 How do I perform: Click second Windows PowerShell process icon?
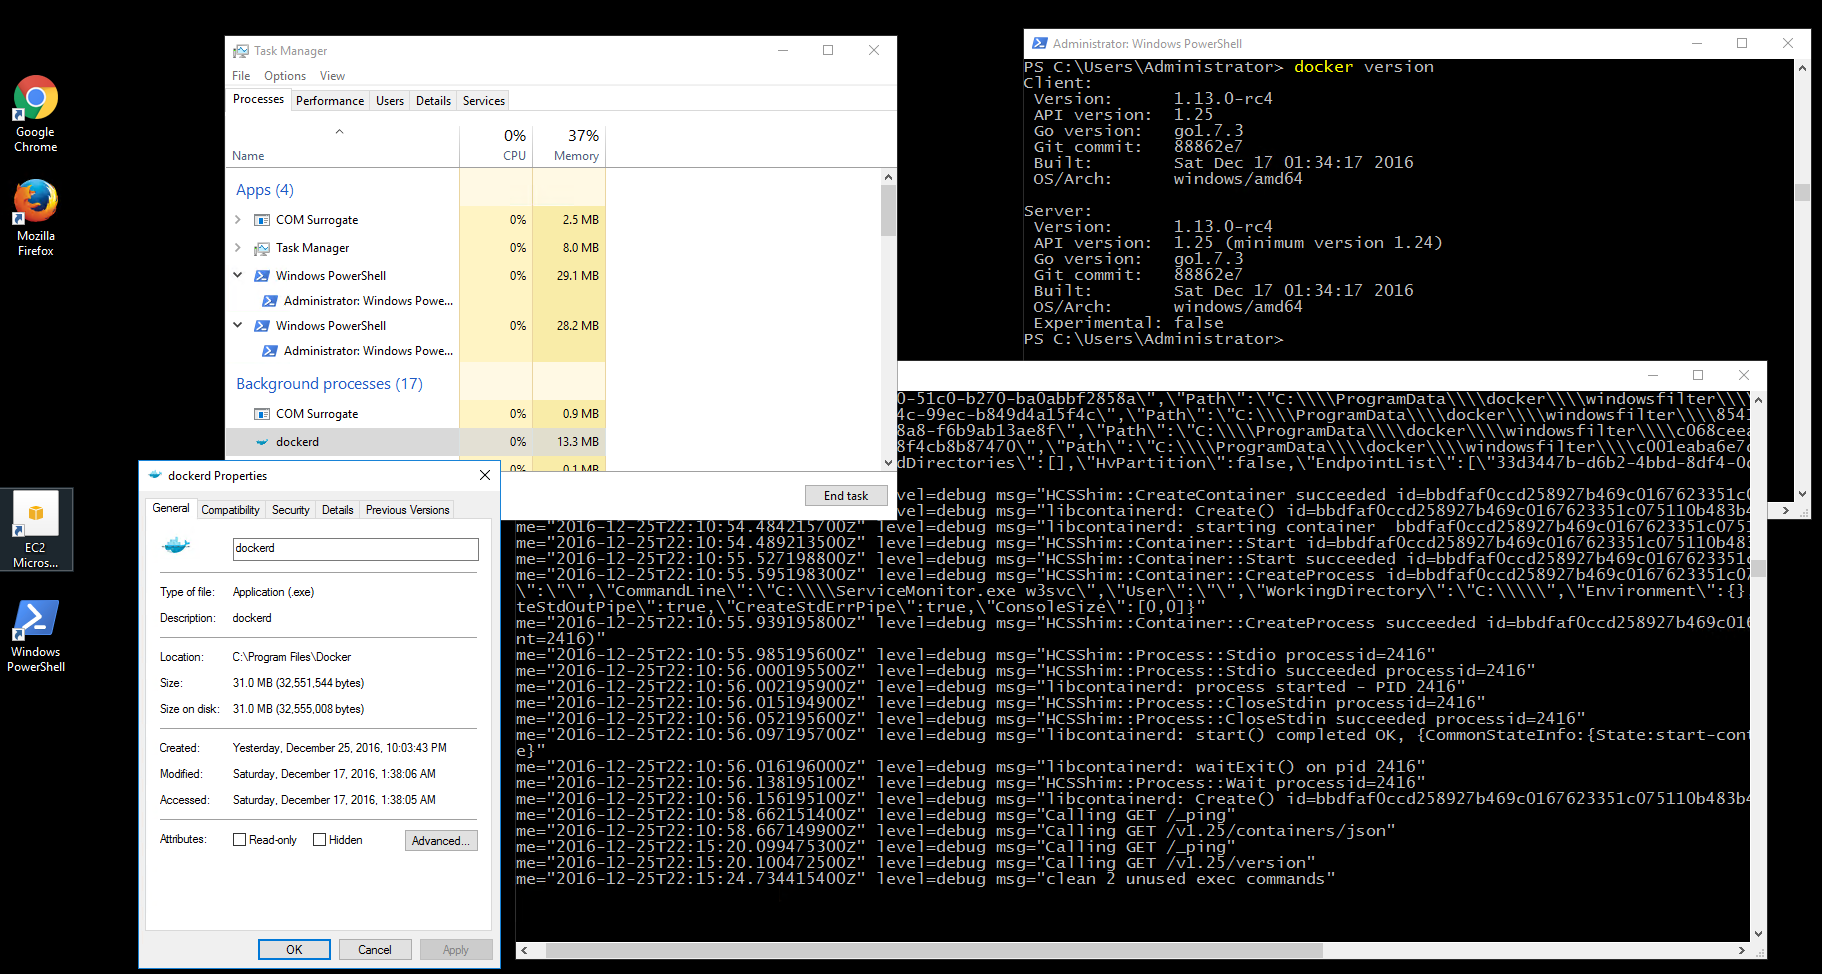pyautogui.click(x=262, y=326)
